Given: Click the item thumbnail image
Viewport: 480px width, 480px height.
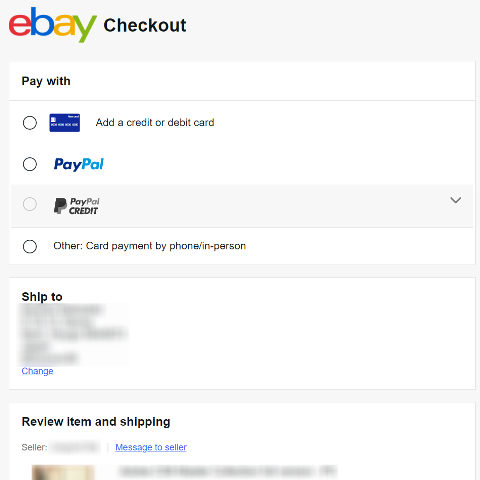Looking at the screenshot, I should (x=63, y=472).
